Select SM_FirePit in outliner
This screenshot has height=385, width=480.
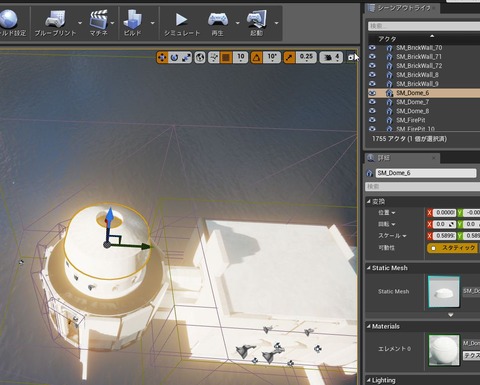[x=411, y=120]
